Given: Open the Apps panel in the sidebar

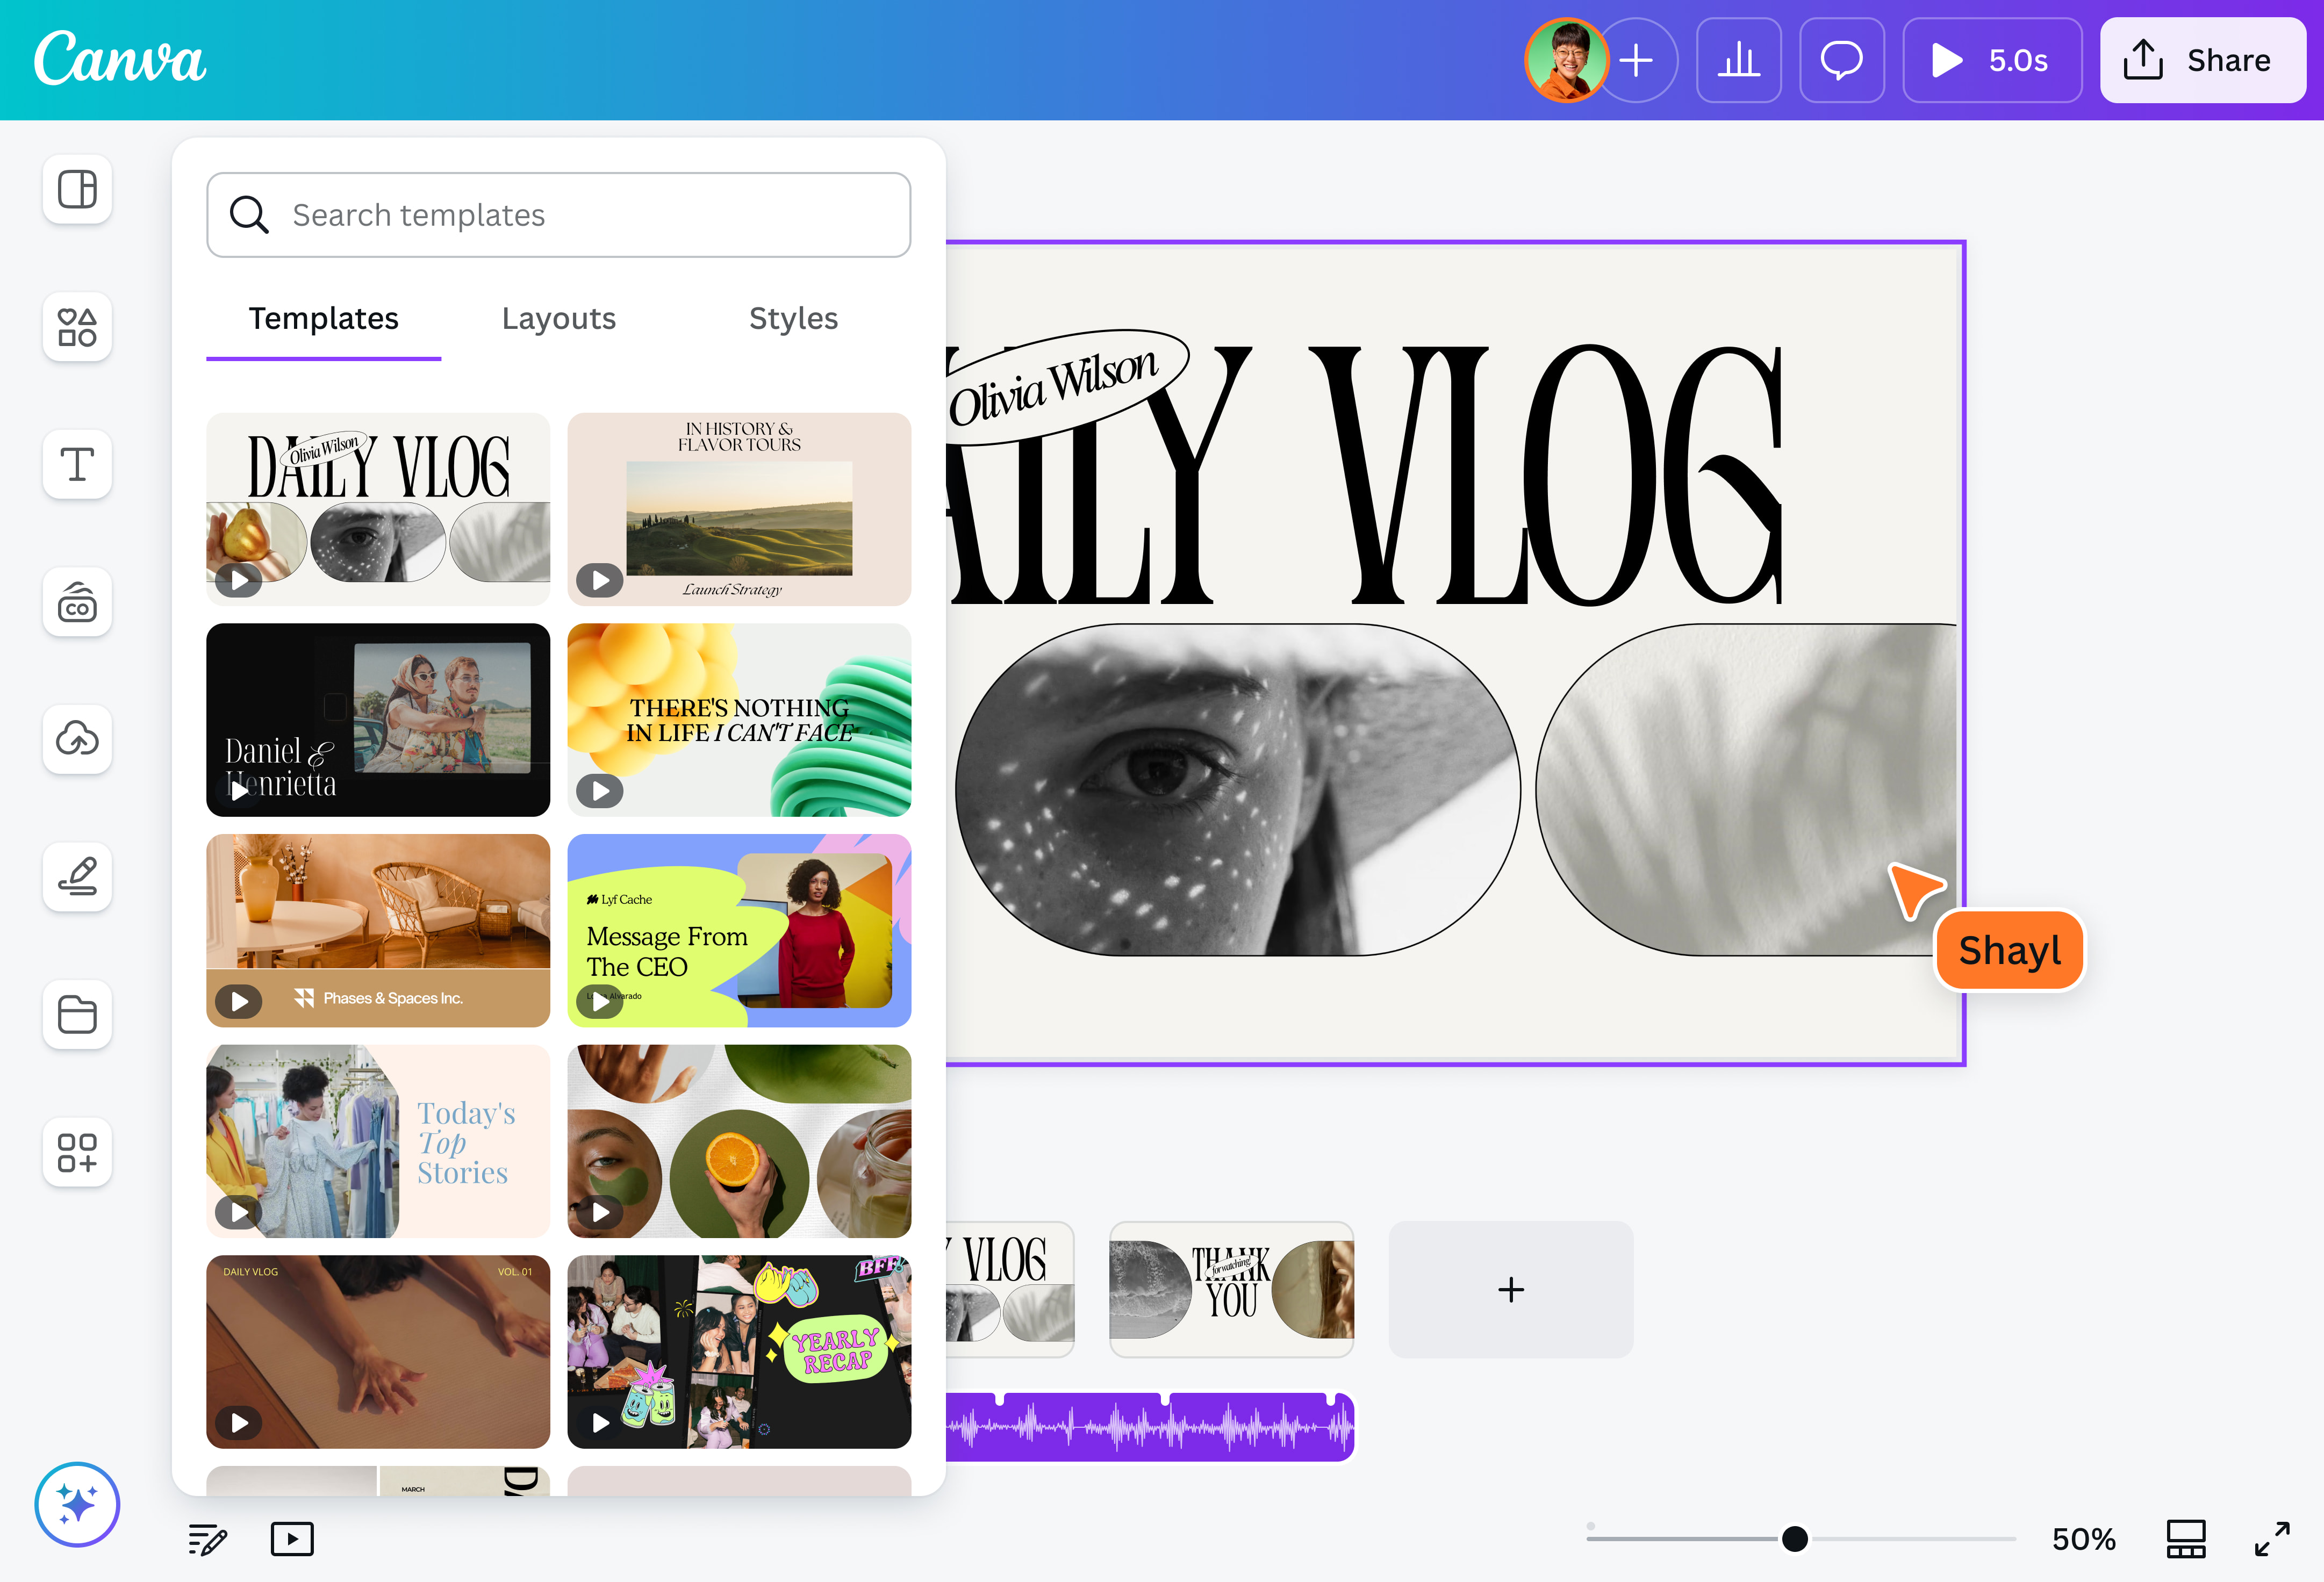Looking at the screenshot, I should point(77,1153).
